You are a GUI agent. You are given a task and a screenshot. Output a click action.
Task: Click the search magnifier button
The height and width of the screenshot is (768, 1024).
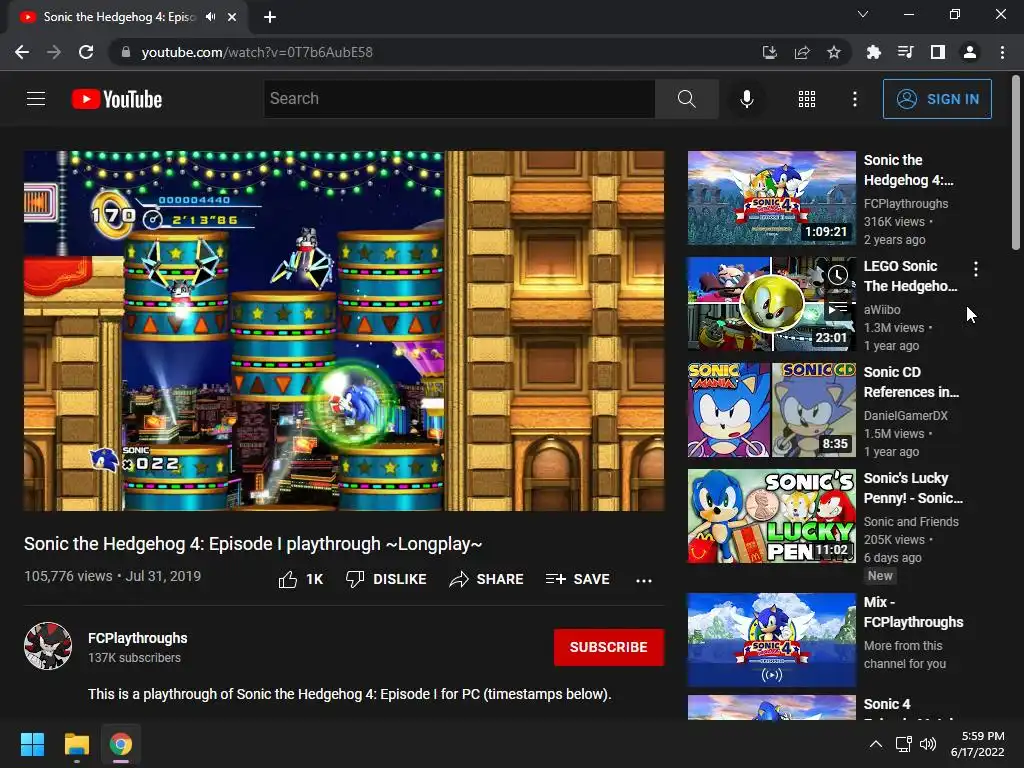click(686, 99)
